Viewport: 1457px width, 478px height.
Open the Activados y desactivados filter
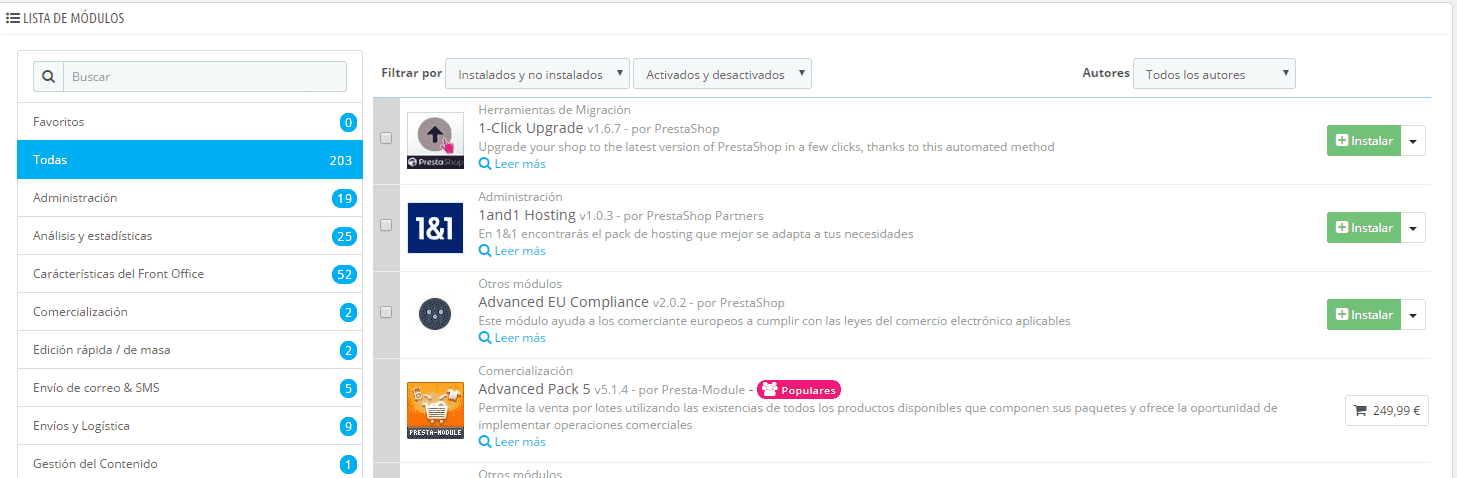pyautogui.click(x=723, y=74)
